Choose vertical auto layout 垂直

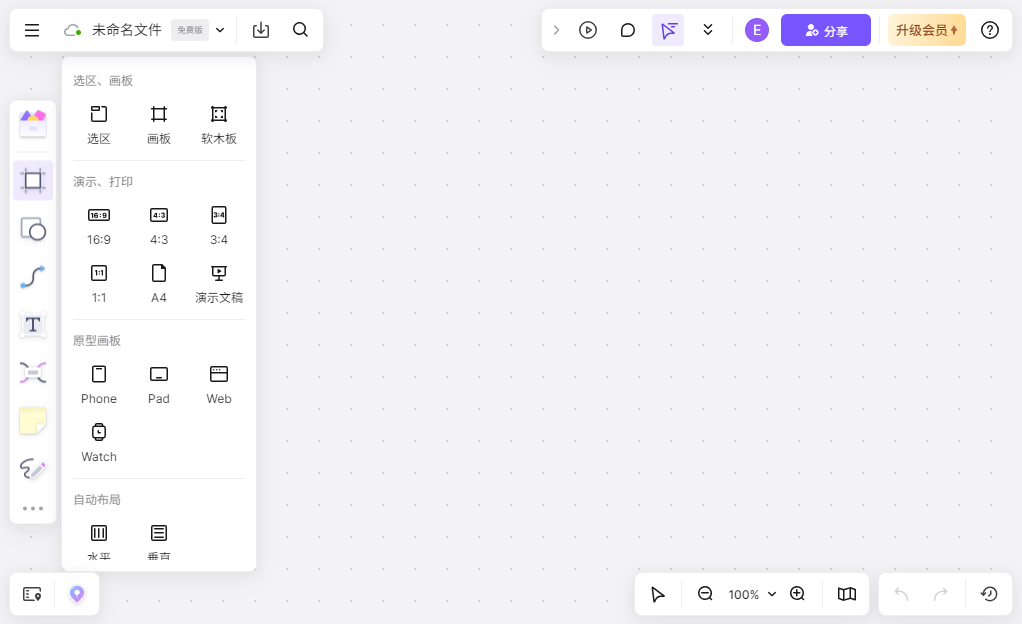[159, 542]
